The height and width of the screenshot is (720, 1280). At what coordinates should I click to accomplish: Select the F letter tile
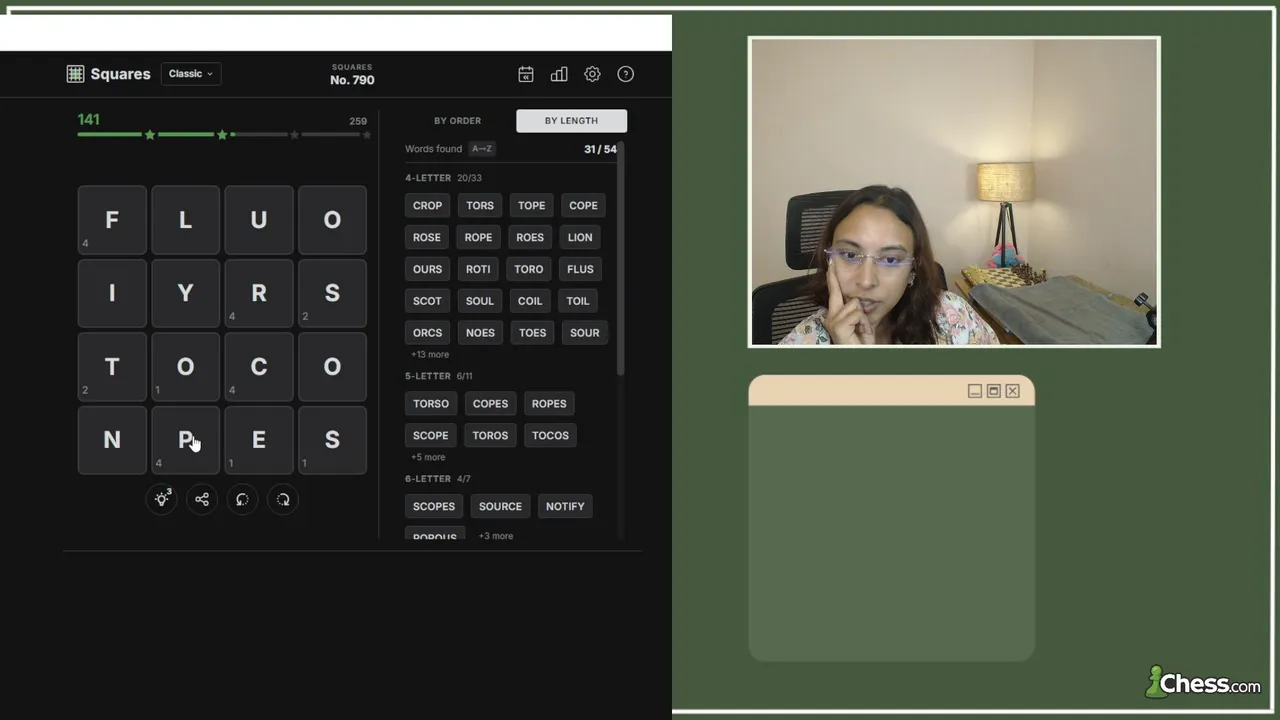(112, 220)
